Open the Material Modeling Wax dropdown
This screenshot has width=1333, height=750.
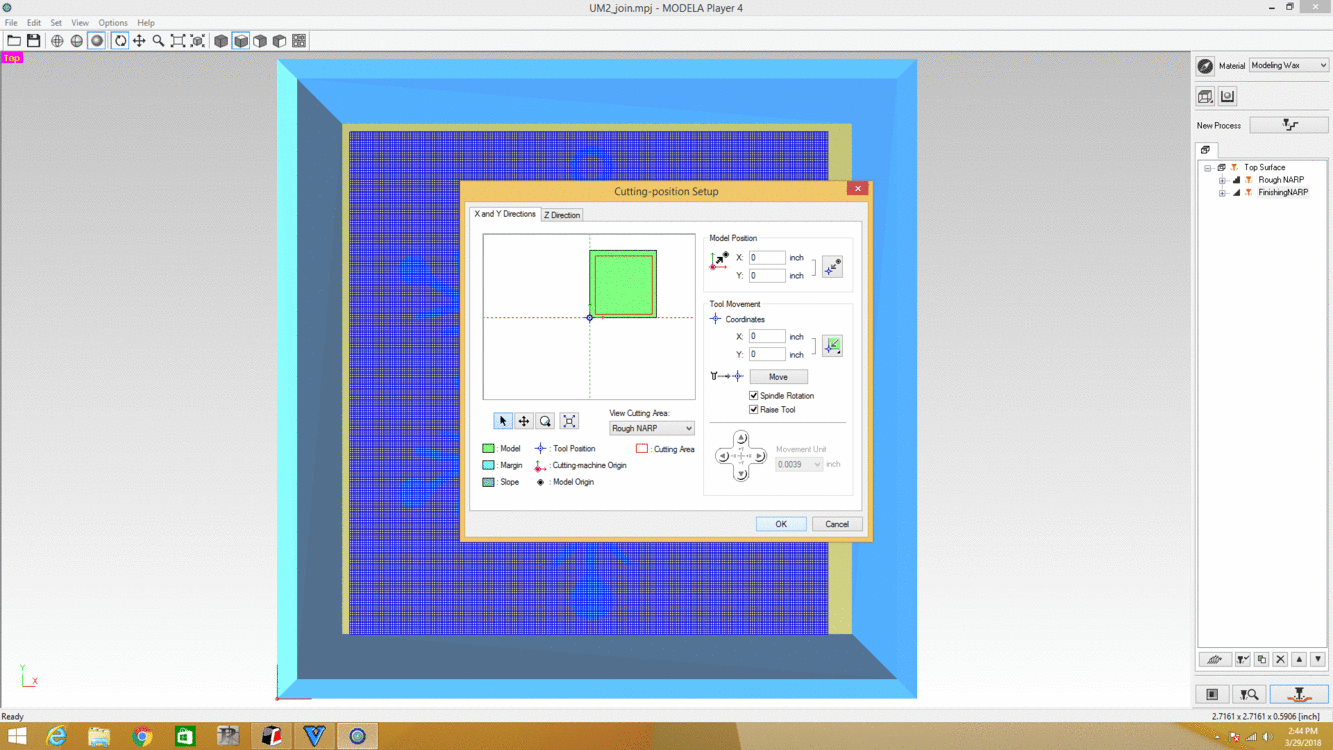pos(1288,65)
